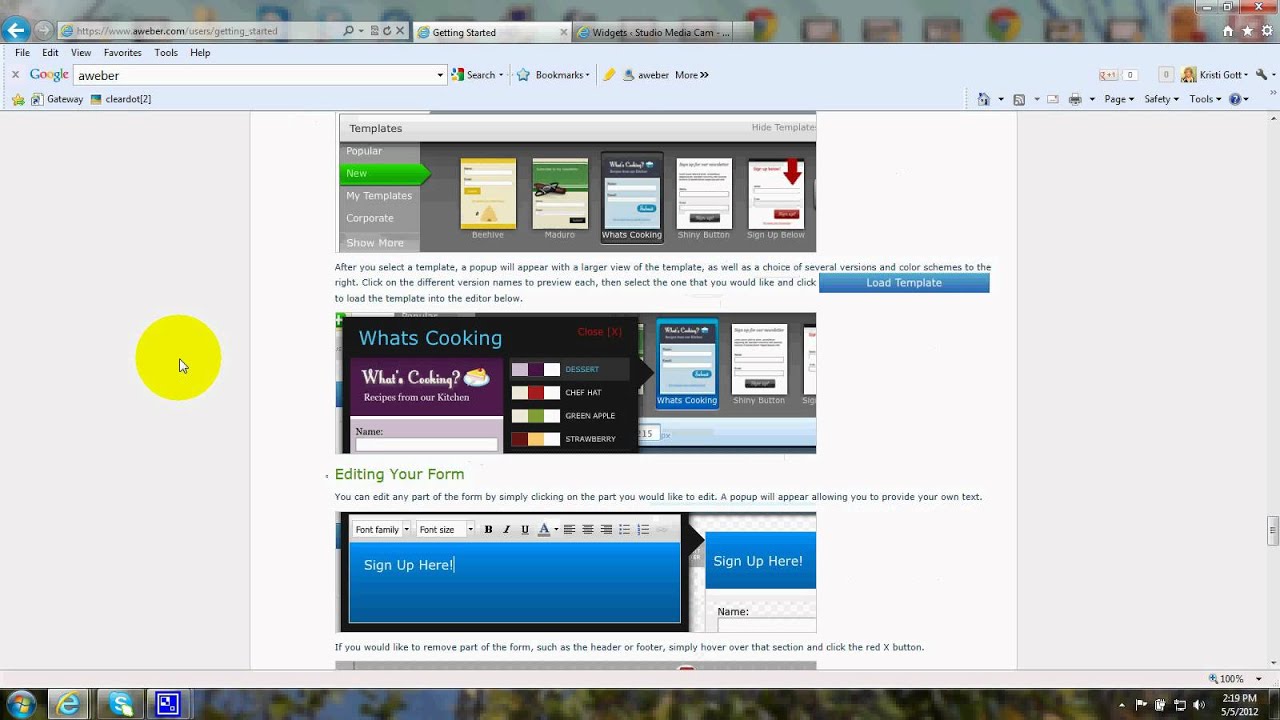The height and width of the screenshot is (720, 1280).
Task: Close the Google Toolbar with its X
Action: coord(15,75)
